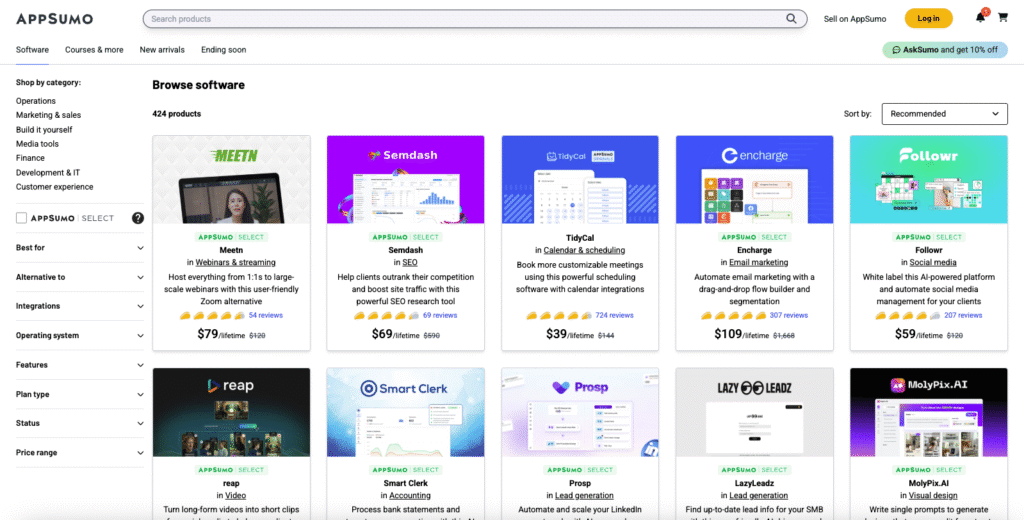The image size is (1024, 520).
Task: Click the Semdash star rating
Action: tap(387, 316)
